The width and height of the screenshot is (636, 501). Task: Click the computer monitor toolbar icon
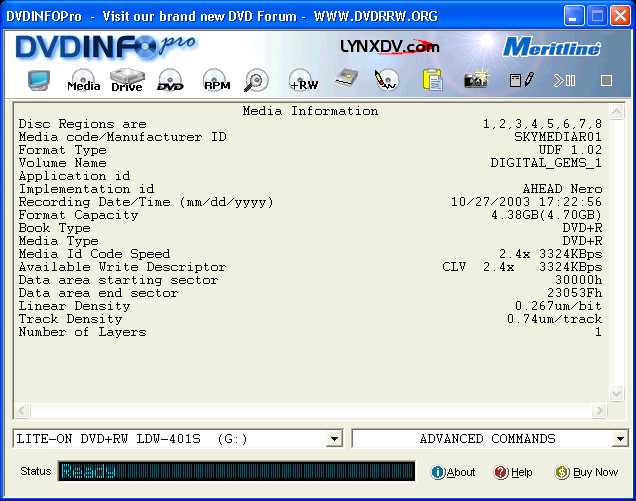pos(39,80)
